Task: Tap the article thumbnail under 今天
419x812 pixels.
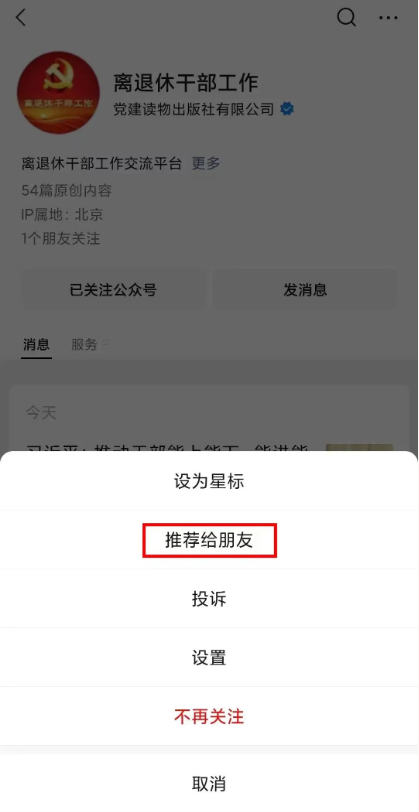Action: [x=359, y=448]
